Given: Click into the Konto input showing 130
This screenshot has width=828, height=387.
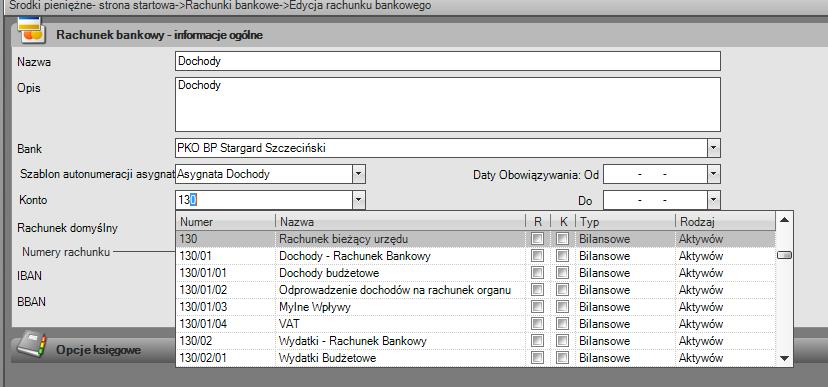Looking at the screenshot, I should 264,200.
